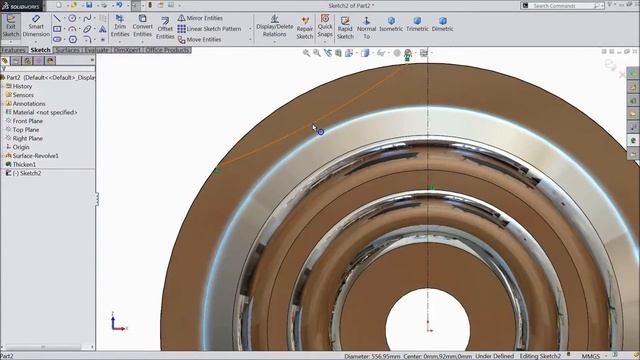Select the Spline sketch tool
The image size is (640, 360).
[x=87, y=18]
